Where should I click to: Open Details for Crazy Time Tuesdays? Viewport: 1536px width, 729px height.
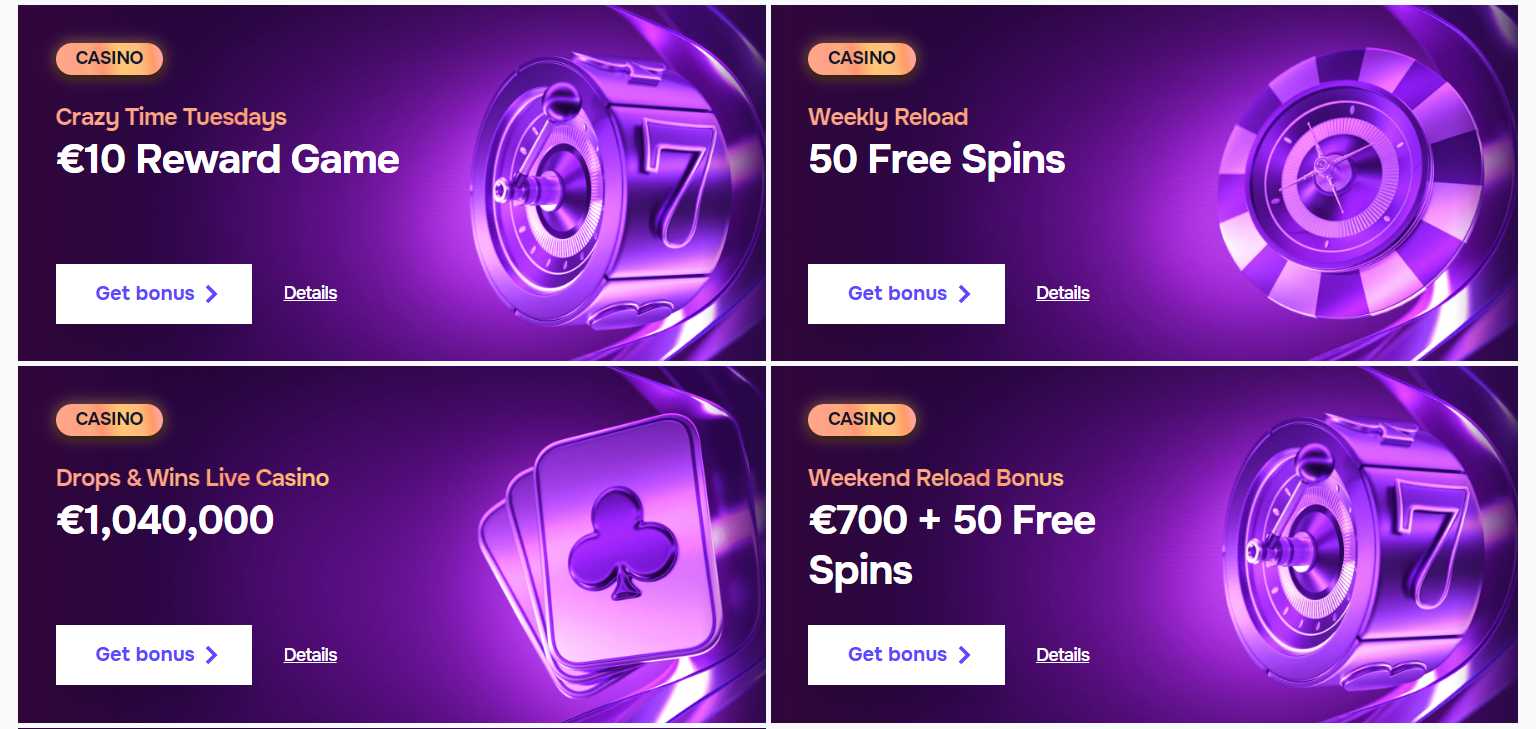tap(310, 293)
